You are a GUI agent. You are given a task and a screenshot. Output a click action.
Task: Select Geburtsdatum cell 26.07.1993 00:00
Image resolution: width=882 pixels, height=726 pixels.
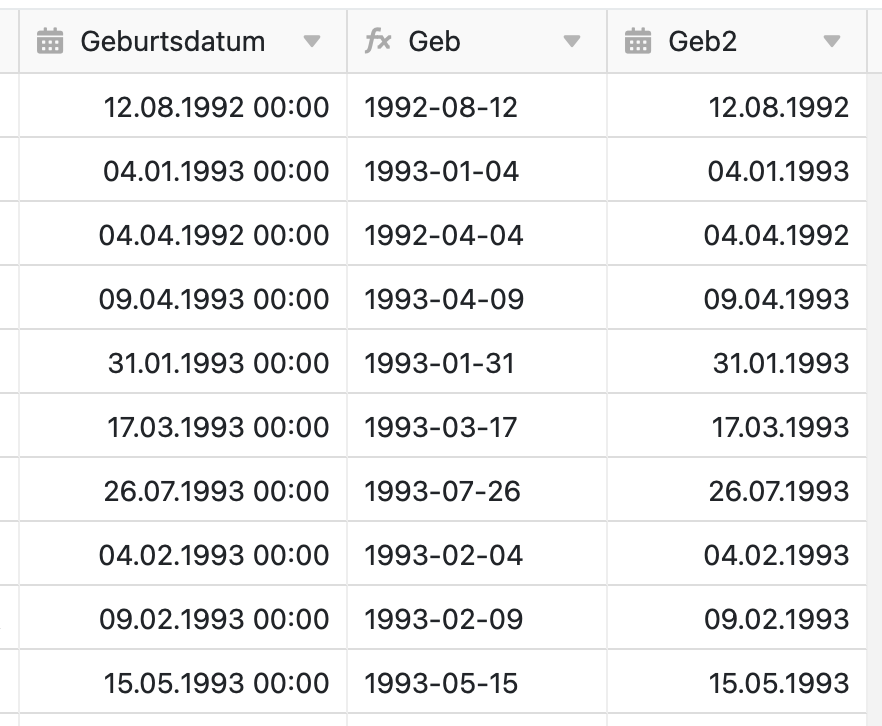pyautogui.click(x=216, y=491)
